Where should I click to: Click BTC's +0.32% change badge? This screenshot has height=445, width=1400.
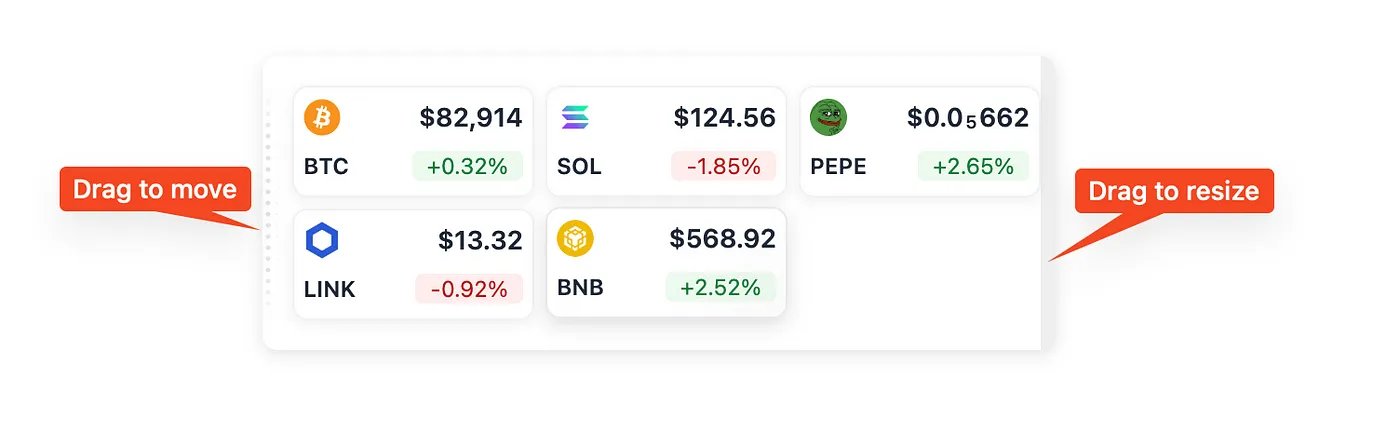[x=467, y=166]
